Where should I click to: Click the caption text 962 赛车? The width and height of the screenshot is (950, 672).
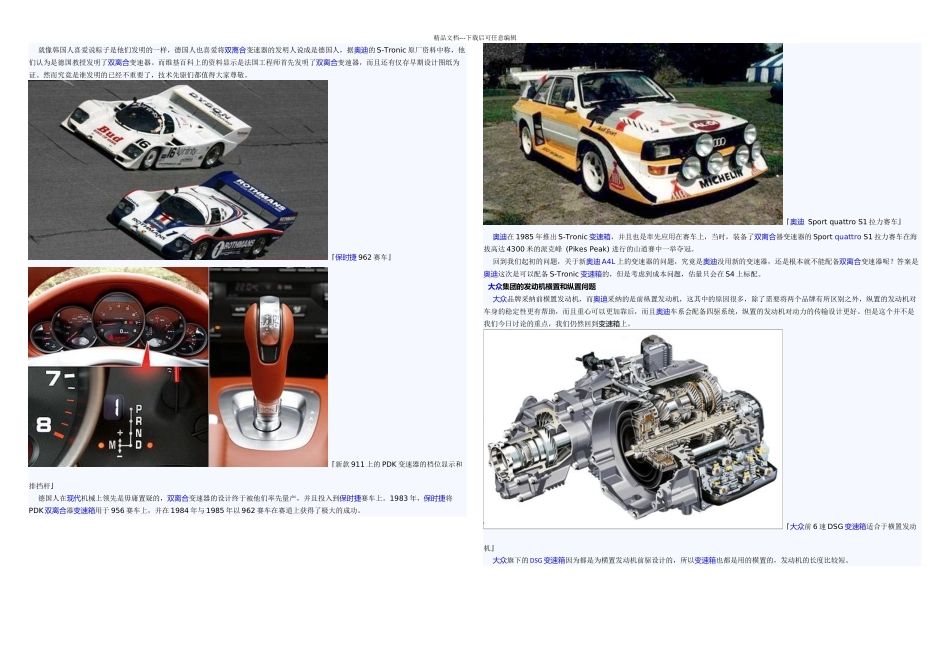click(x=374, y=258)
